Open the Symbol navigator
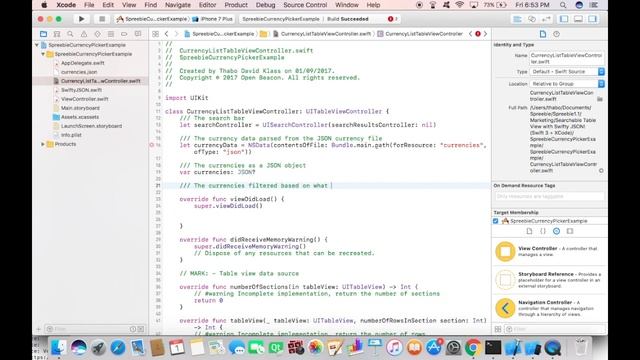This screenshot has height=360, width=640. pos(57,34)
